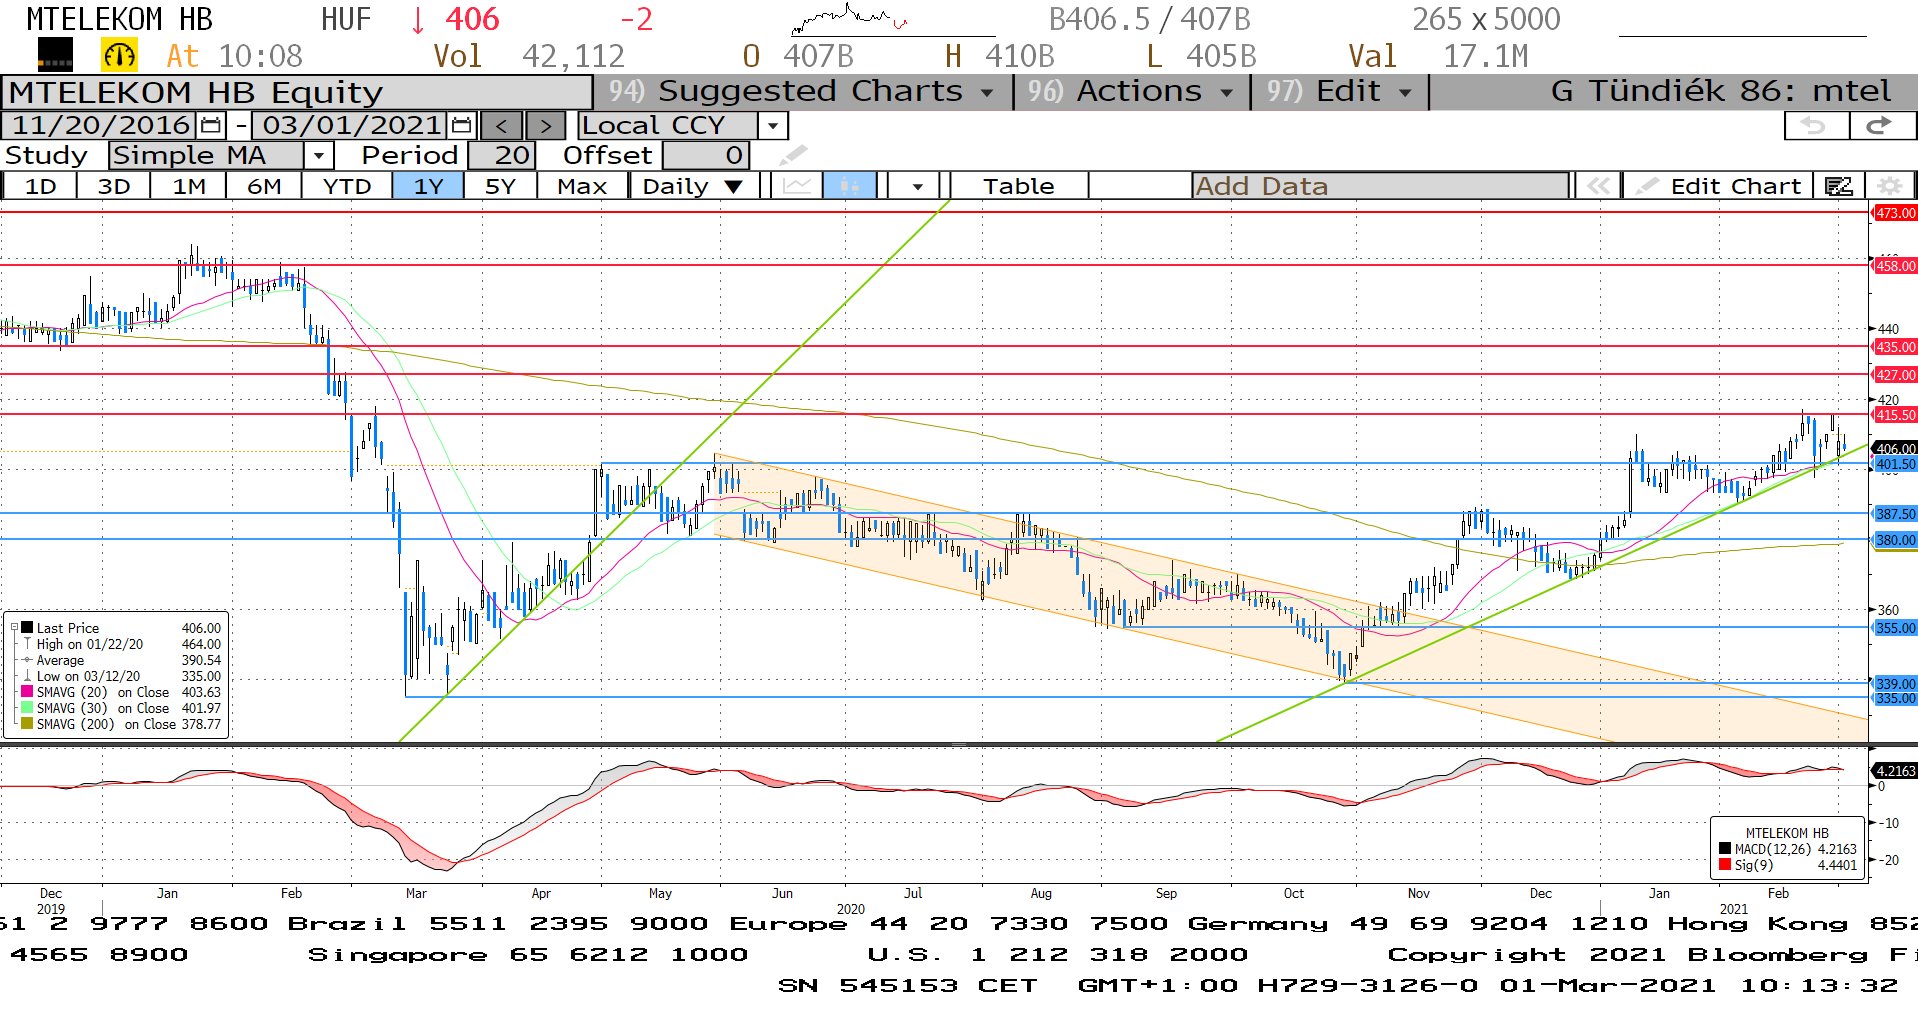
Task: Select the candlestick chart type icon
Action: click(850, 186)
